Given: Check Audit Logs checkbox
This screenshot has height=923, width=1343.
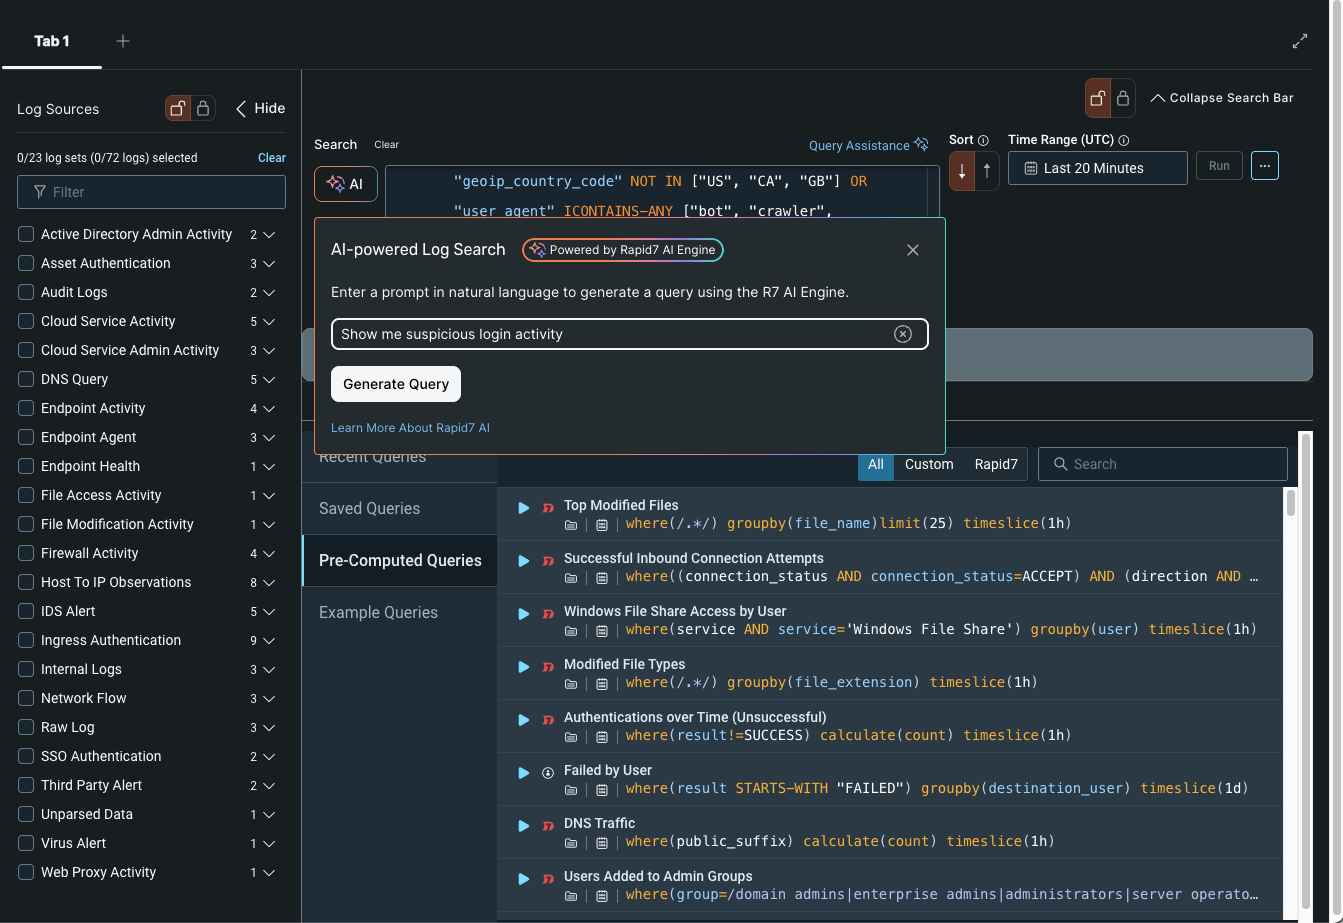Looking at the screenshot, I should click(x=26, y=292).
